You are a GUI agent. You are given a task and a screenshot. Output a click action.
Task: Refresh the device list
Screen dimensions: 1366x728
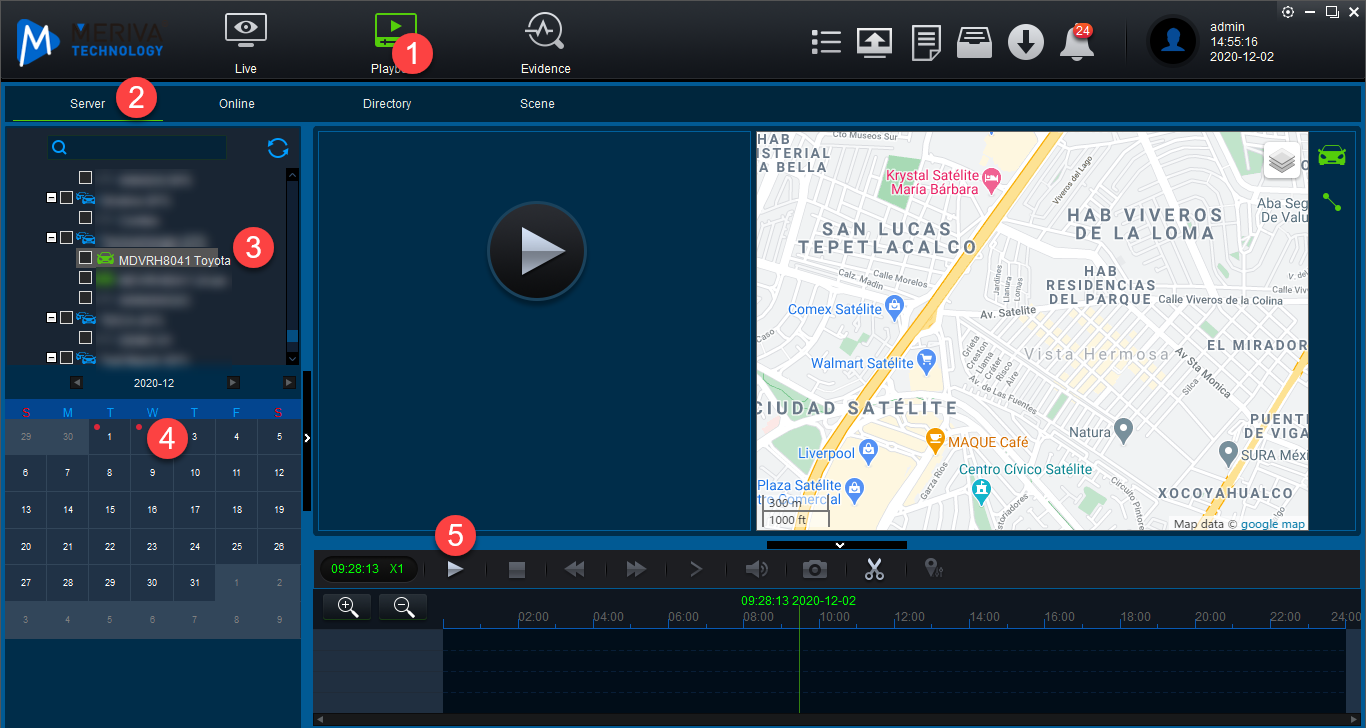(x=278, y=148)
